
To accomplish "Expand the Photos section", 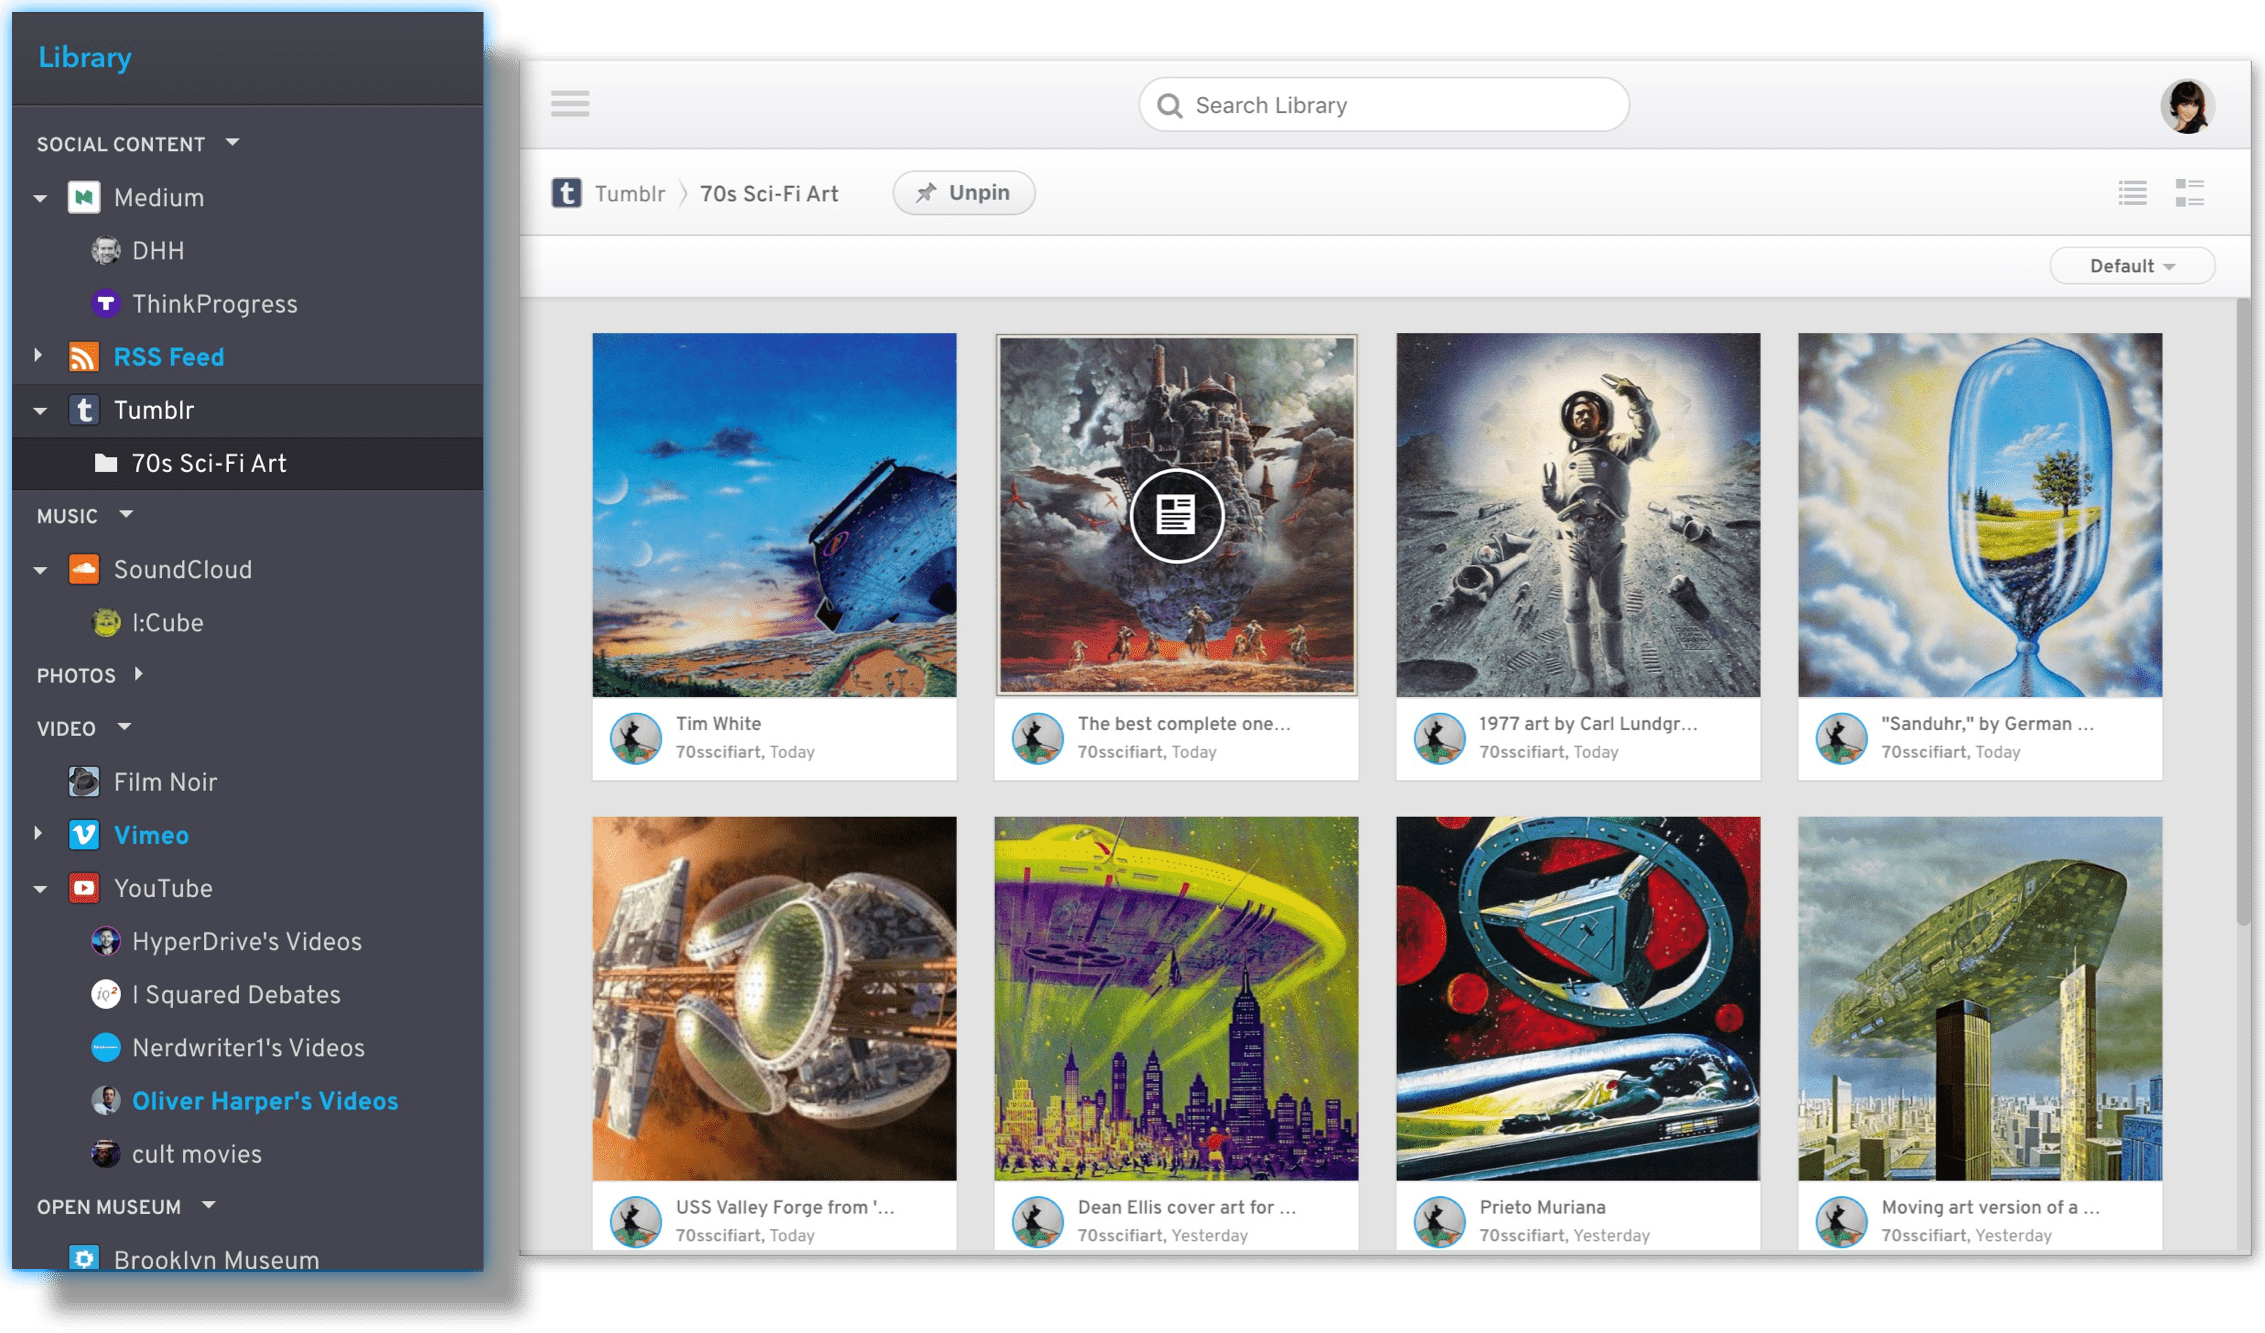I will tap(139, 674).
